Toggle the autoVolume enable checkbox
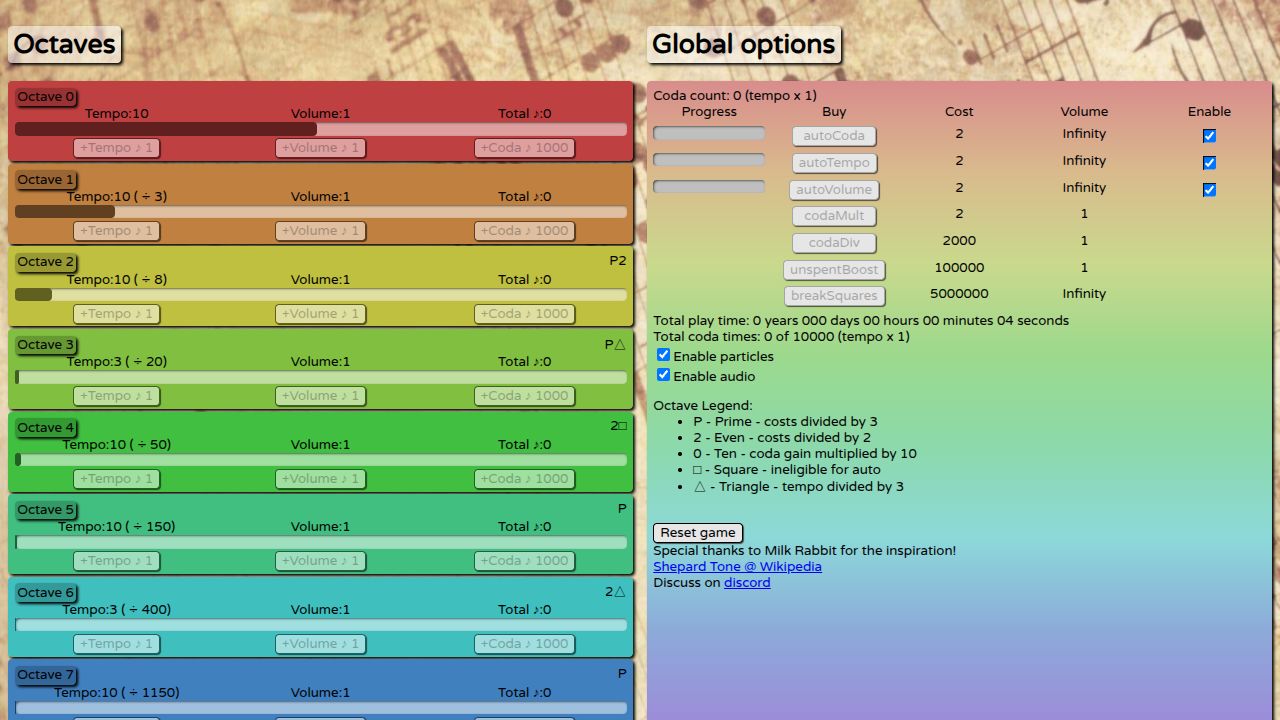Viewport: 1280px width, 720px height. [x=1209, y=190]
